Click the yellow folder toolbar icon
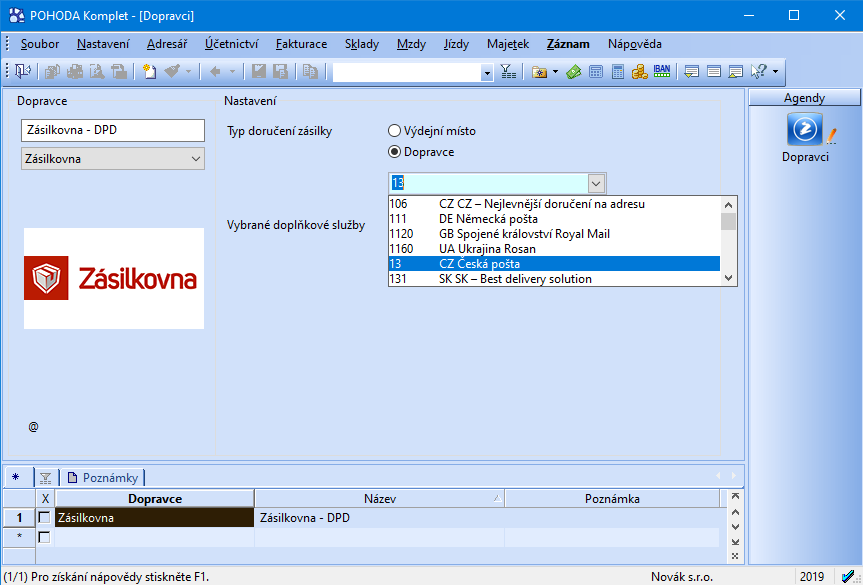The height and width of the screenshot is (585, 863). pyautogui.click(x=539, y=72)
